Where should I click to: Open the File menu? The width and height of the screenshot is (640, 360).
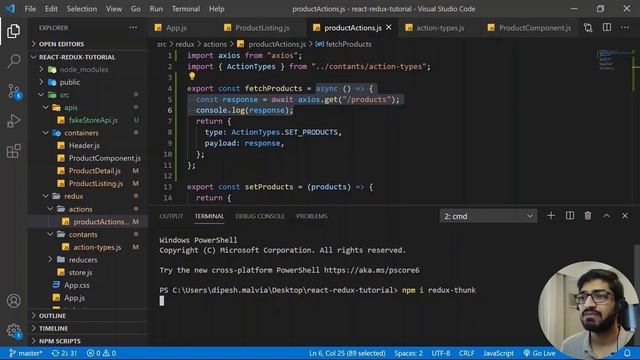(30, 9)
